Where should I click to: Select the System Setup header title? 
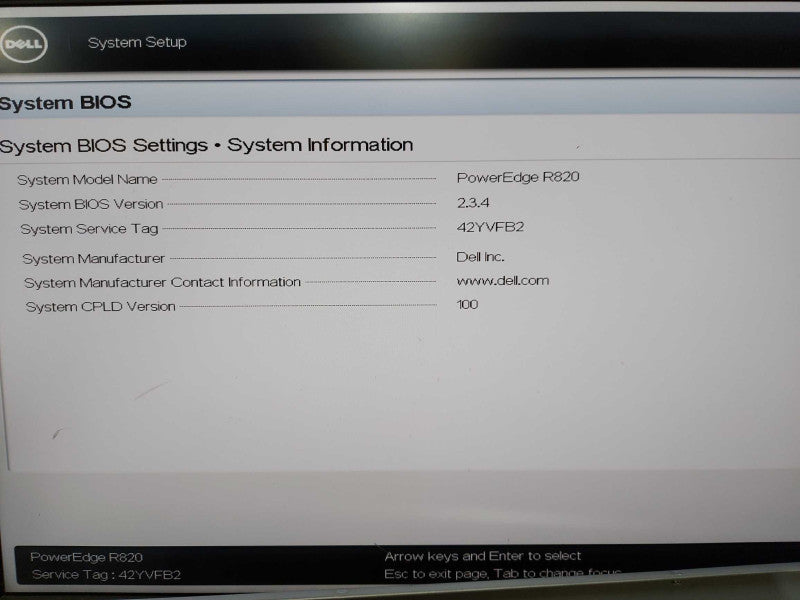coord(137,42)
